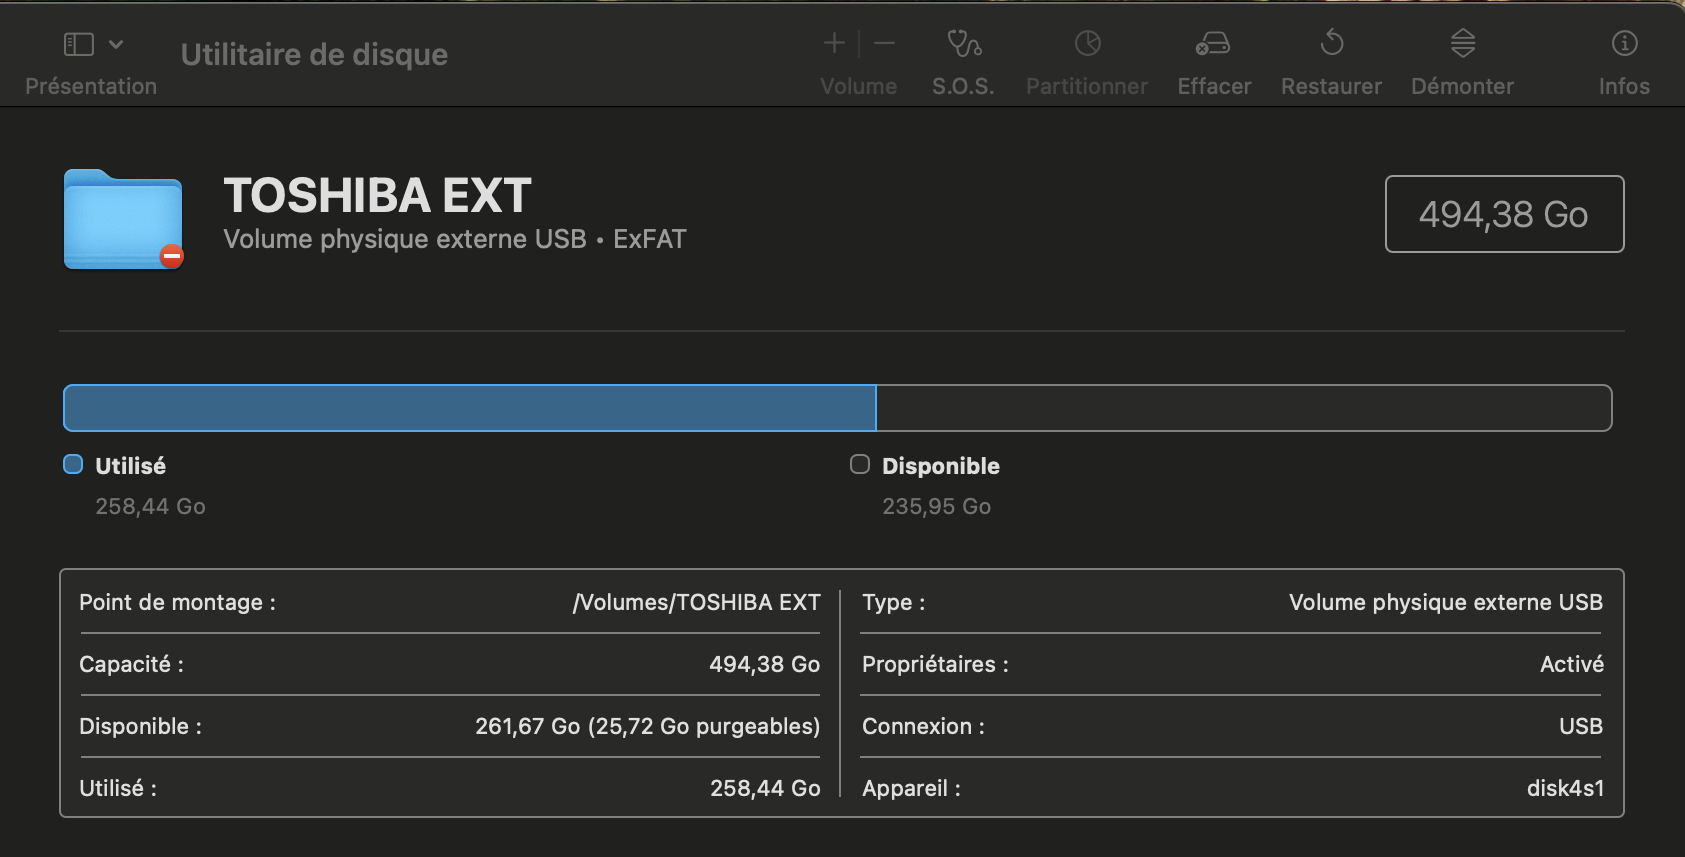
Task: Click the Utilisé blue legend swatch
Action: point(73,464)
